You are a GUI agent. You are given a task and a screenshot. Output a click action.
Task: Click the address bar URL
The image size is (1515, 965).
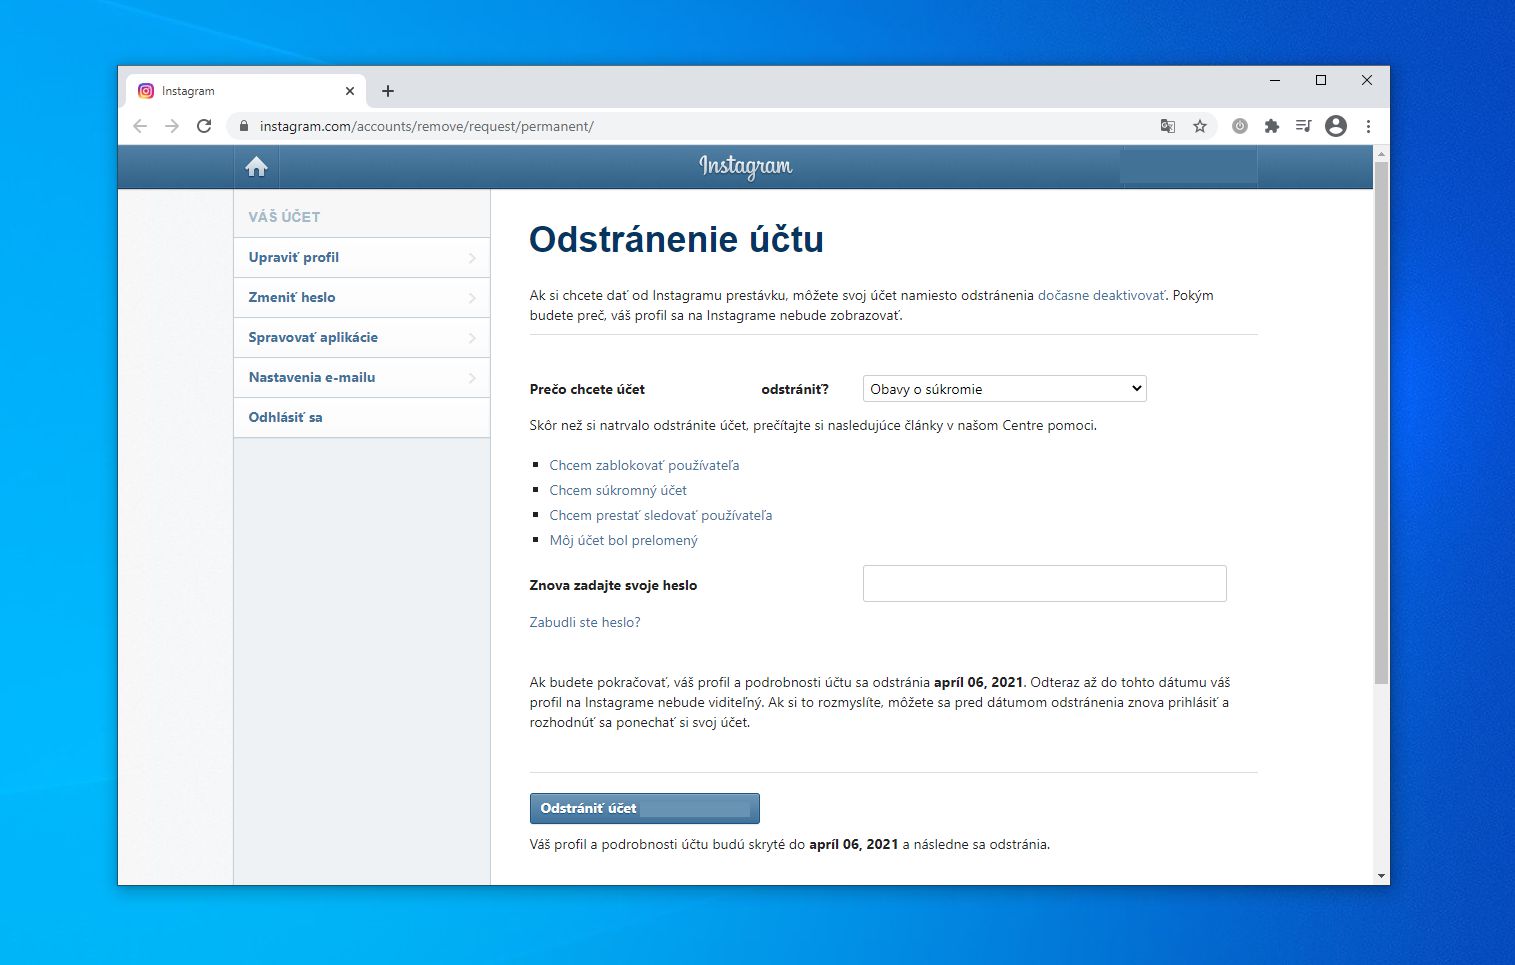point(427,126)
